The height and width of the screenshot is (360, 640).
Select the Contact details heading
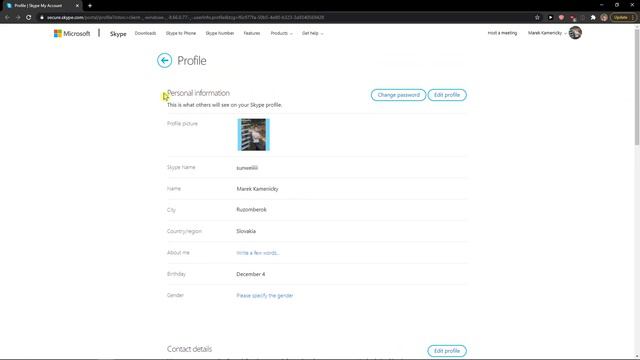[189, 349]
